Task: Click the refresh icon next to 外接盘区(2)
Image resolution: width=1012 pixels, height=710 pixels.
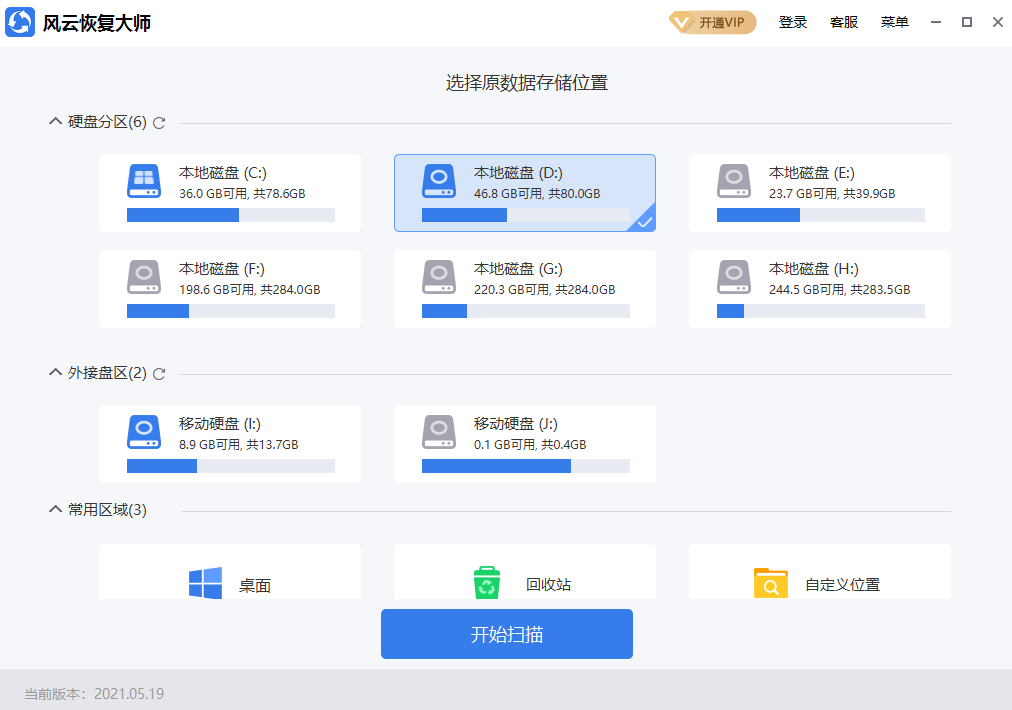Action: tap(159, 372)
